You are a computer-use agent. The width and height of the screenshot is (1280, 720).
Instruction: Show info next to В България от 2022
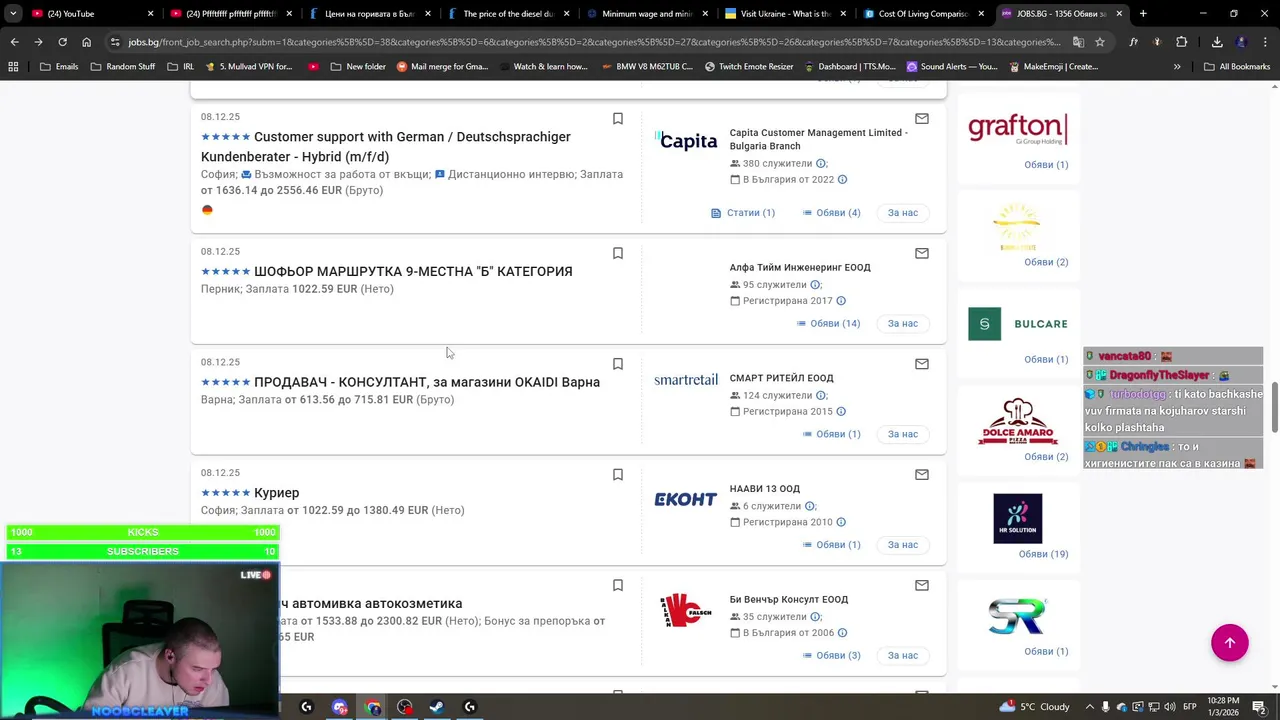tap(842, 180)
